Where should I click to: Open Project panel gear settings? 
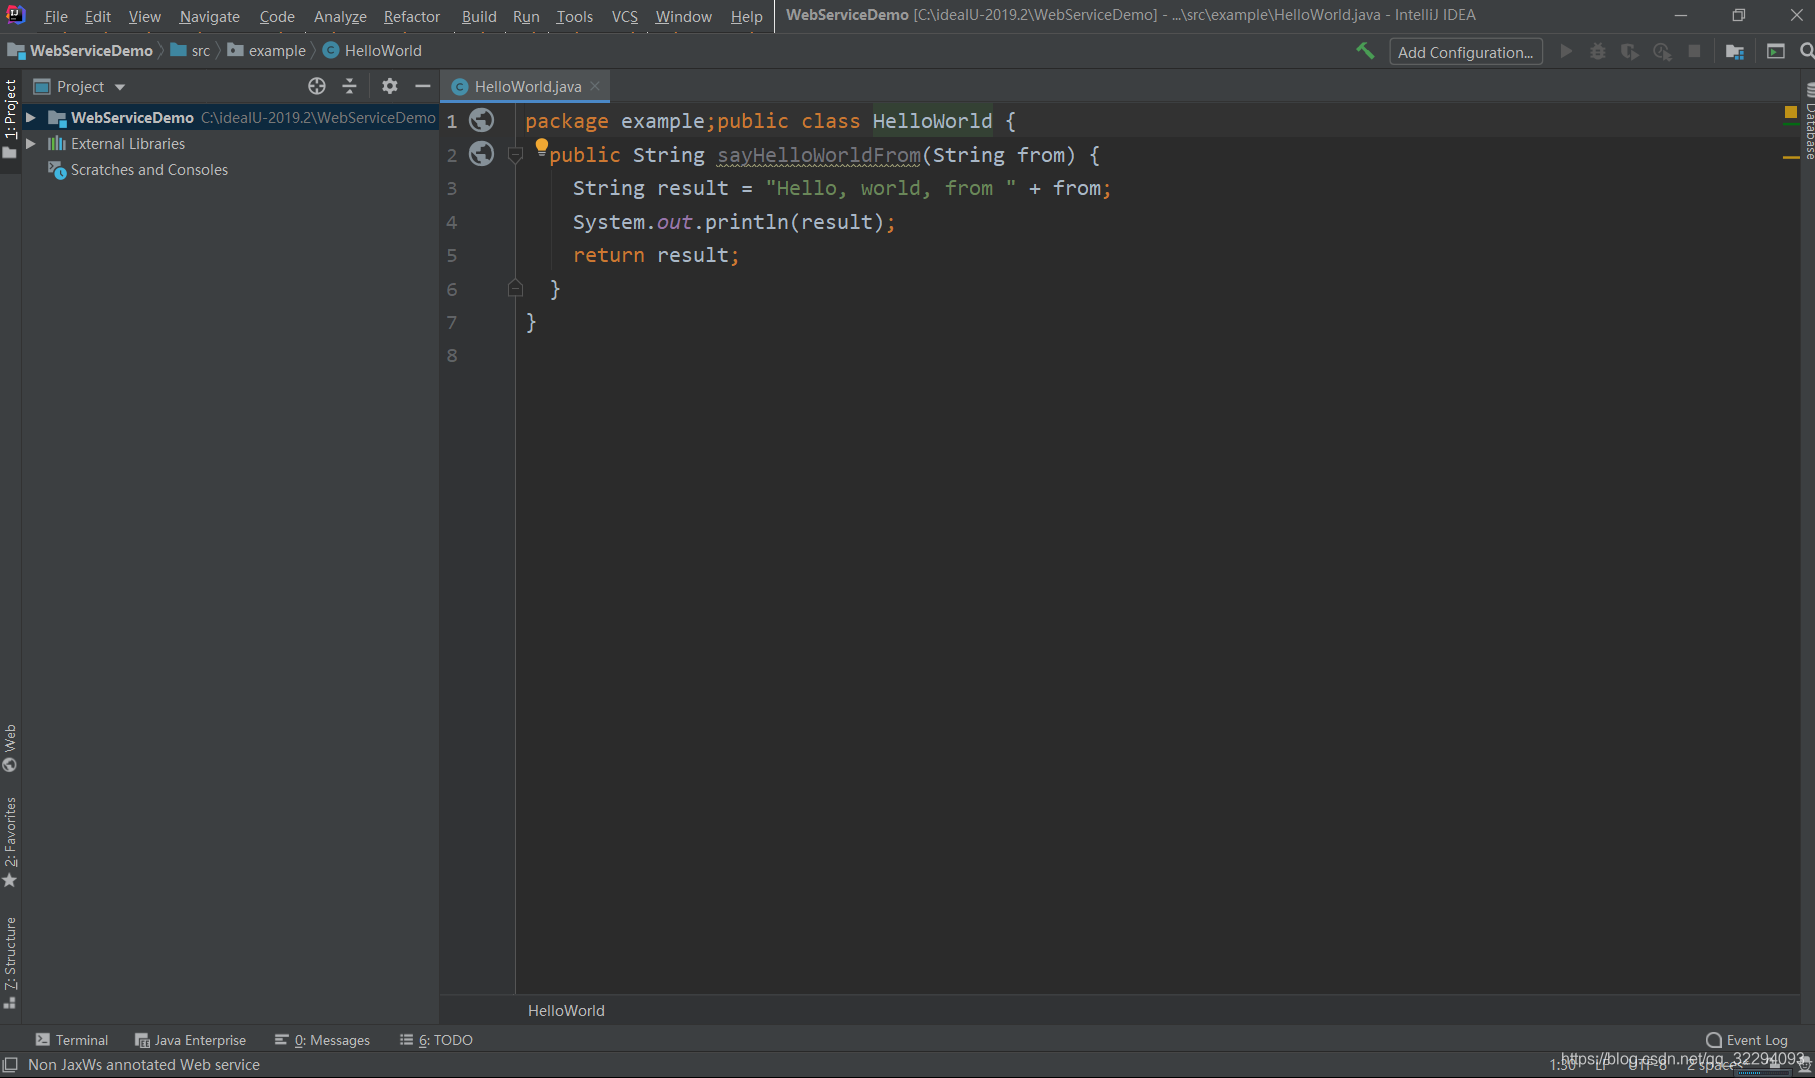pyautogui.click(x=390, y=86)
